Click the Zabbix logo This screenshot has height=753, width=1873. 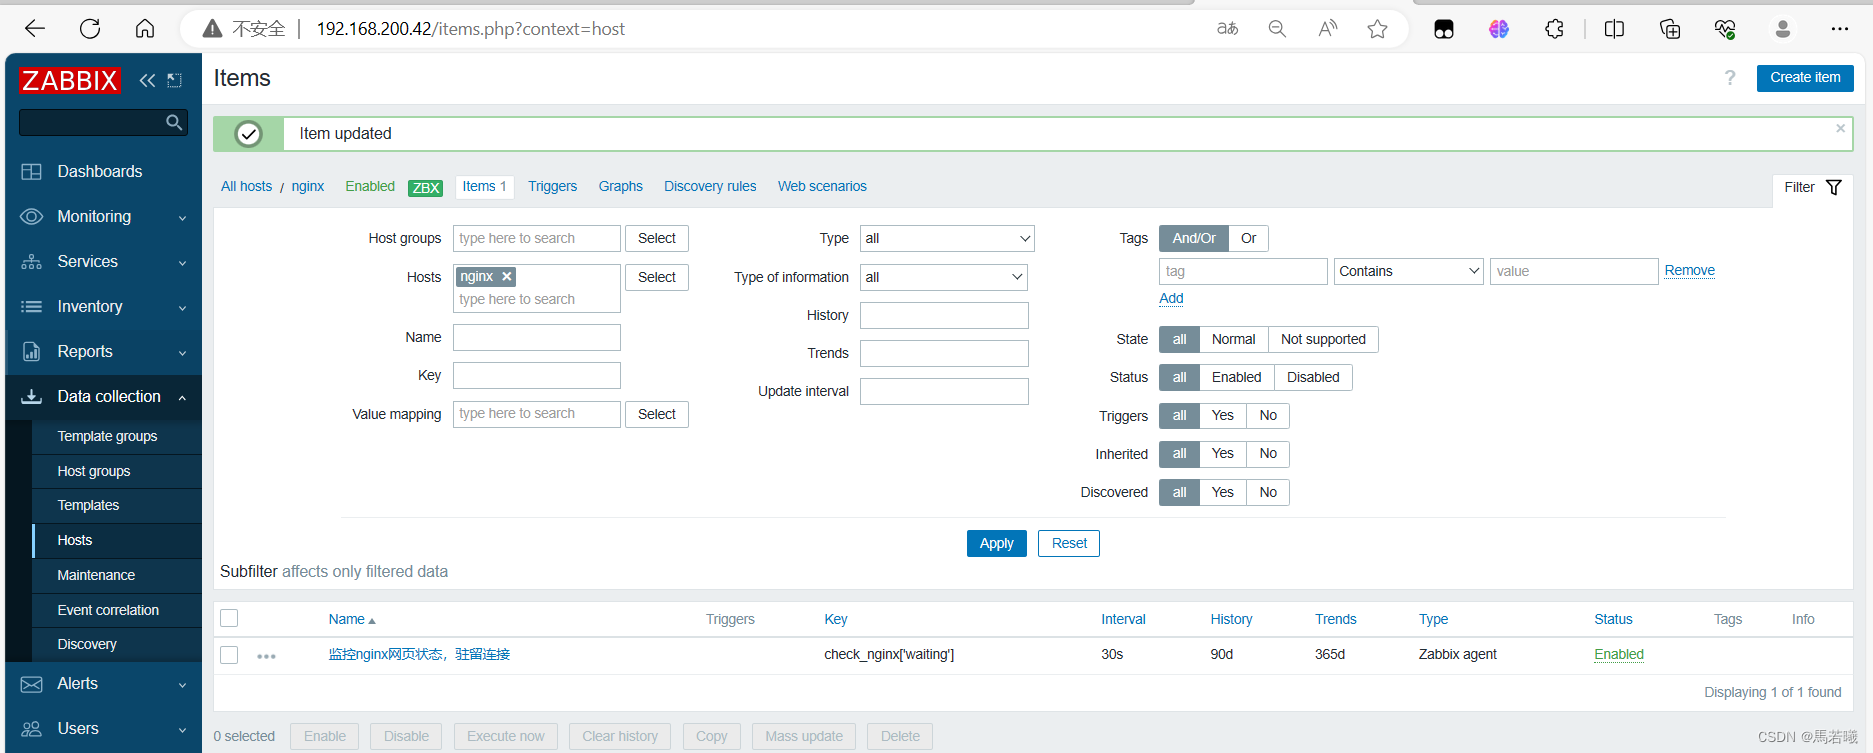(70, 80)
